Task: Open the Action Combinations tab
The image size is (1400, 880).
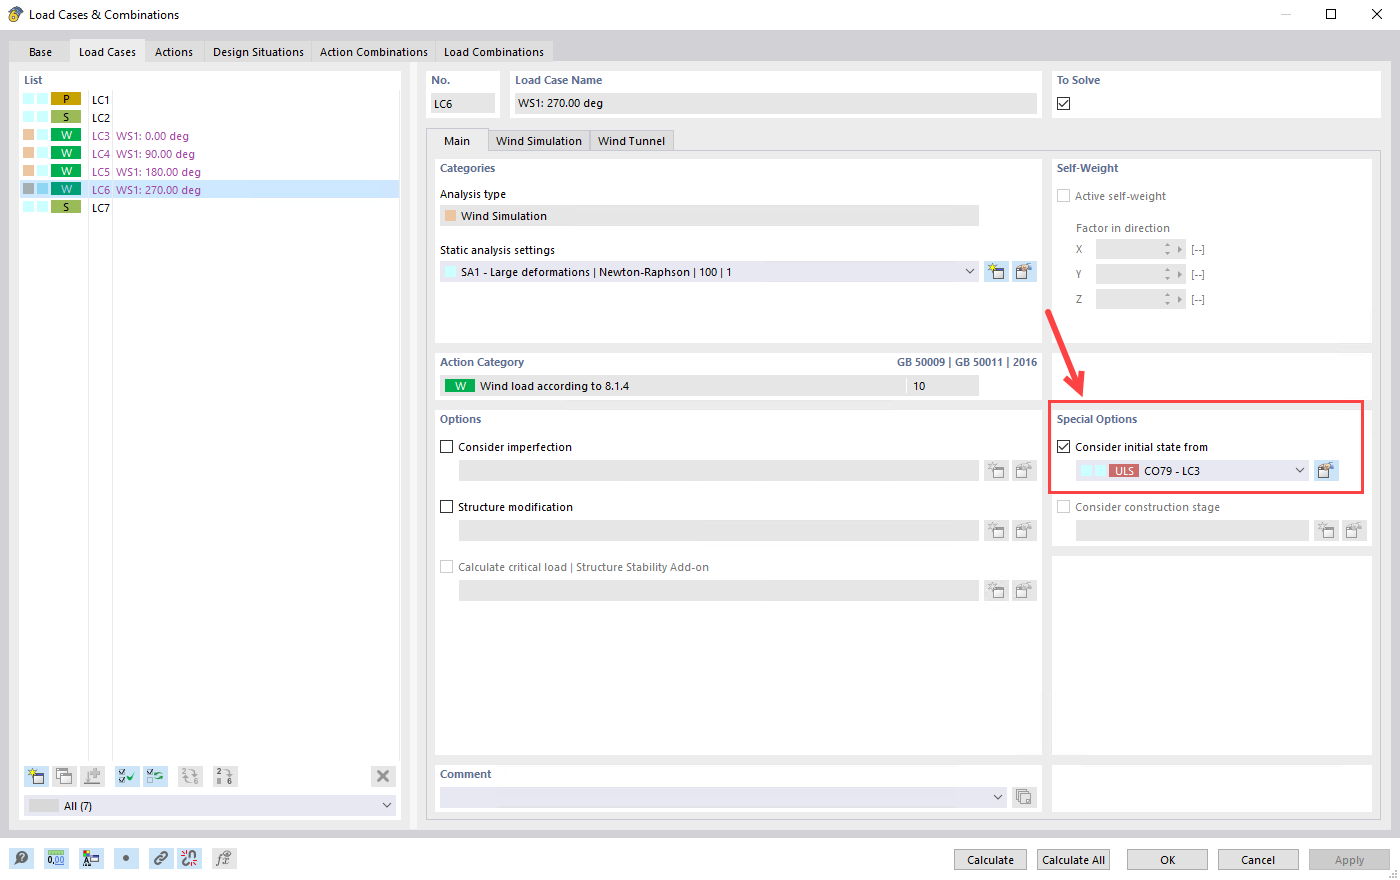Action: coord(374,52)
